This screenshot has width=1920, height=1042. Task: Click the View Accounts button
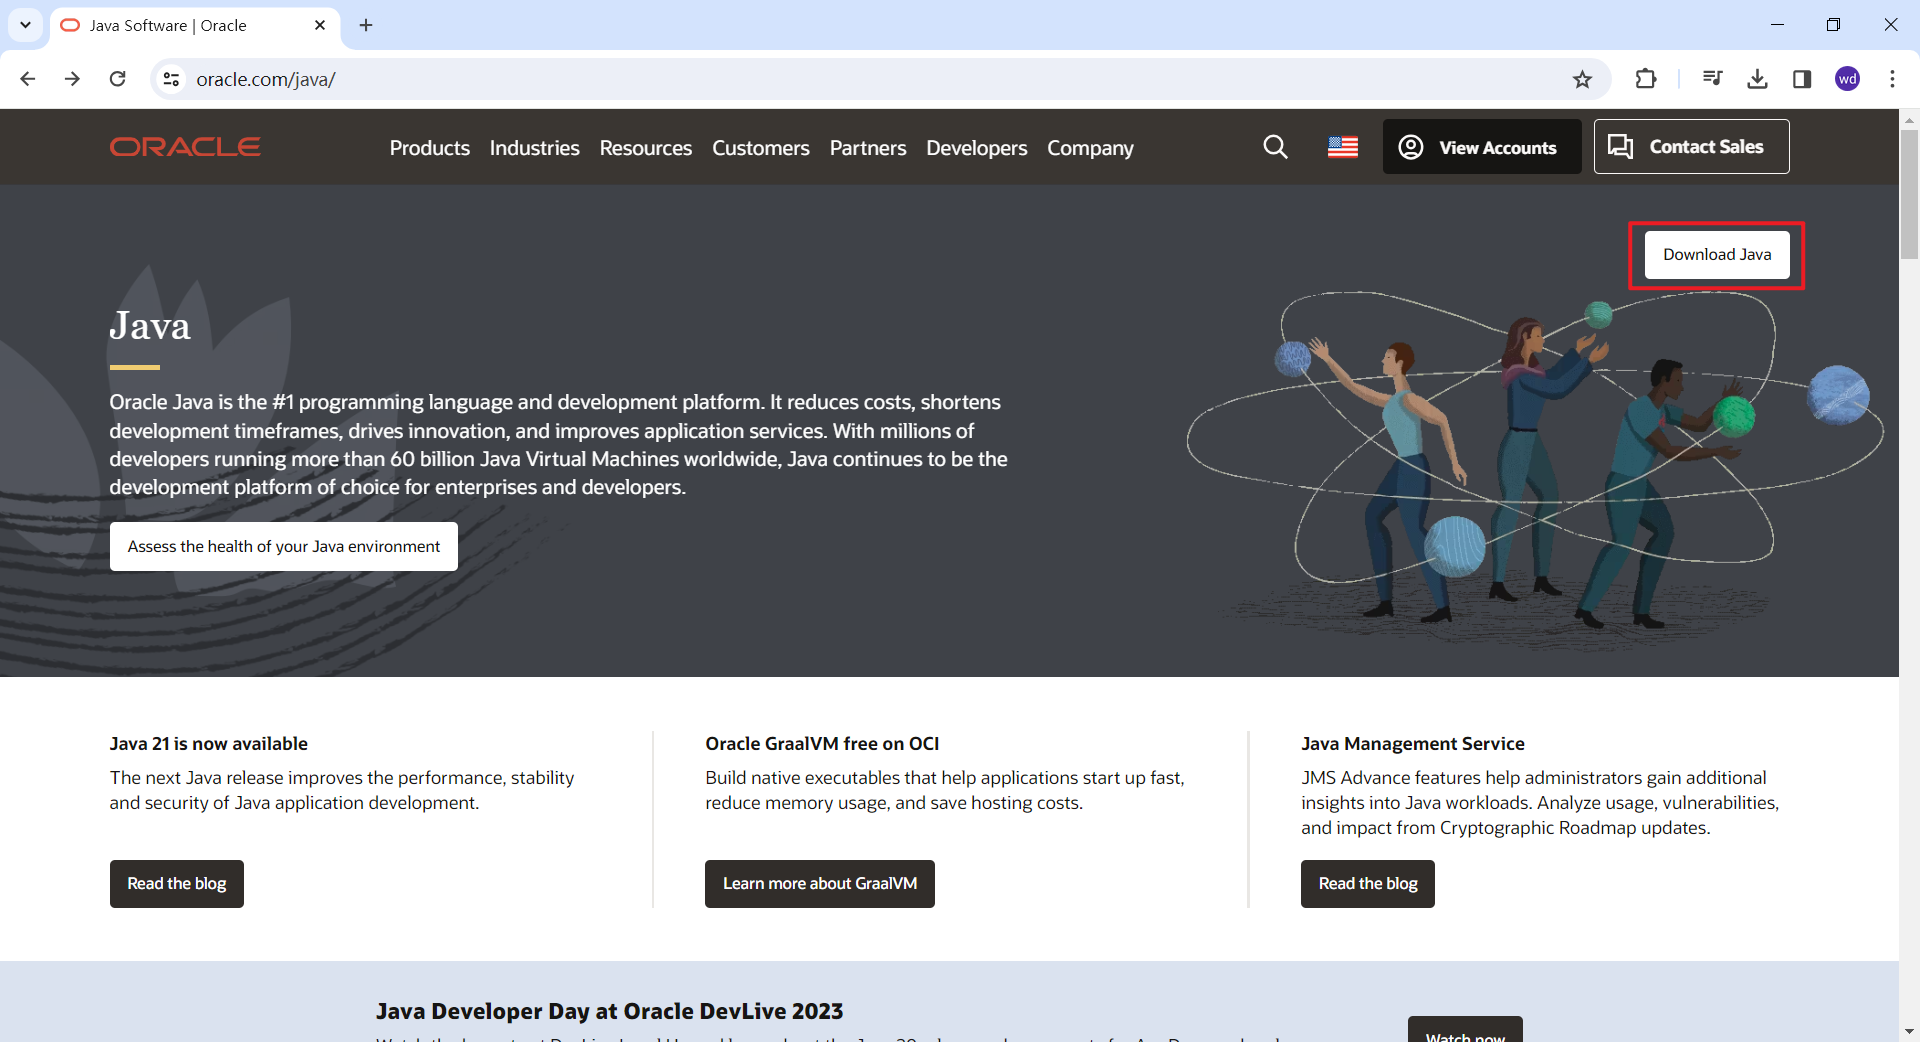1482,147
